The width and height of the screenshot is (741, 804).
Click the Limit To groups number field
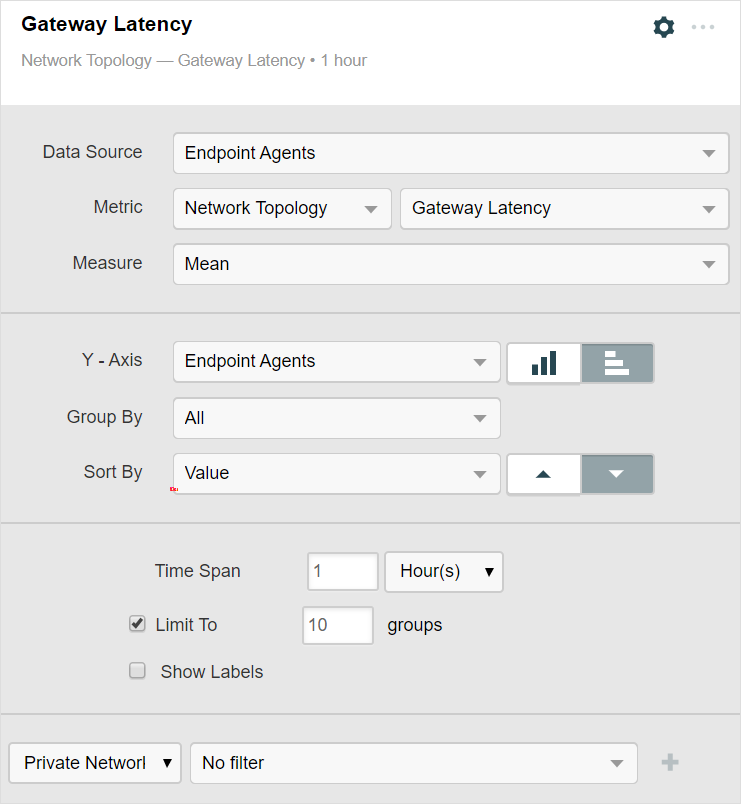337,625
